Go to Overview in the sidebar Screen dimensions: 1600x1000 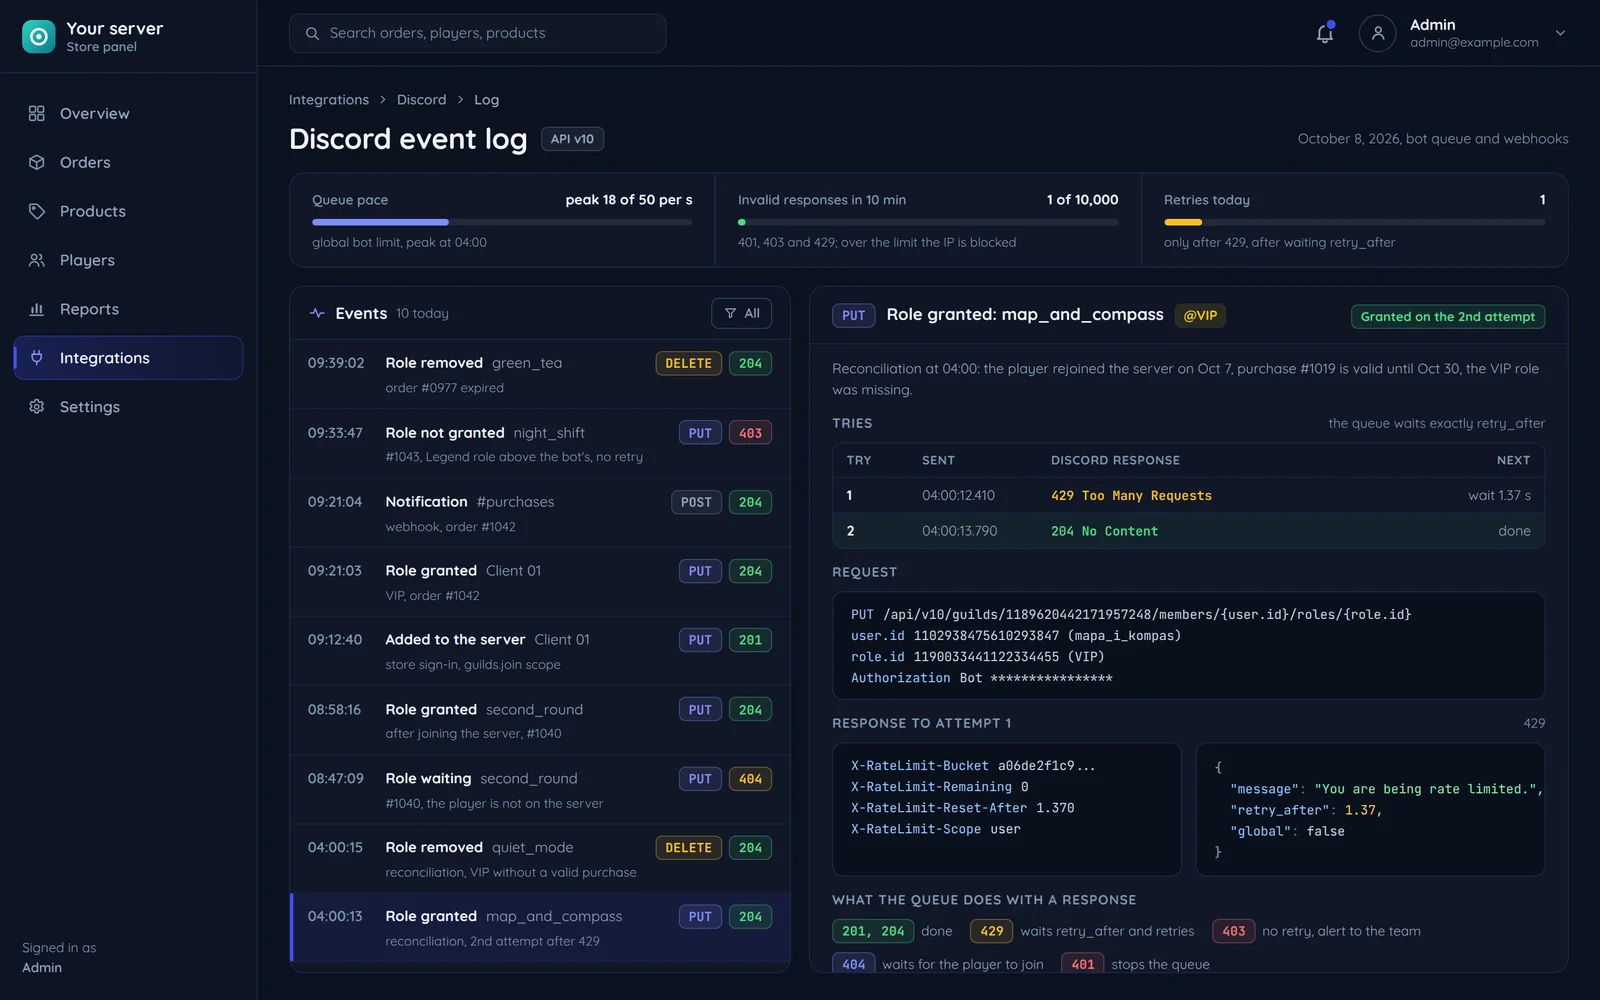[128, 114]
